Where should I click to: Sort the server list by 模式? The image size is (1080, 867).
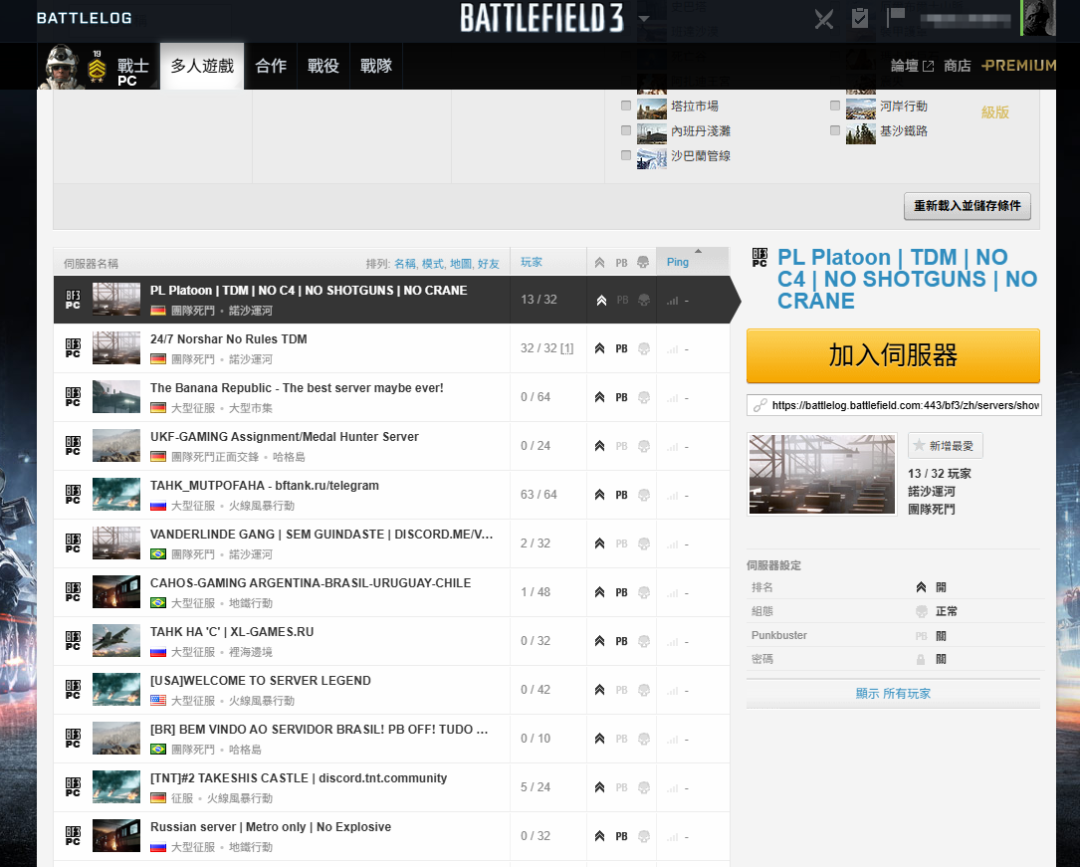pyautogui.click(x=433, y=264)
